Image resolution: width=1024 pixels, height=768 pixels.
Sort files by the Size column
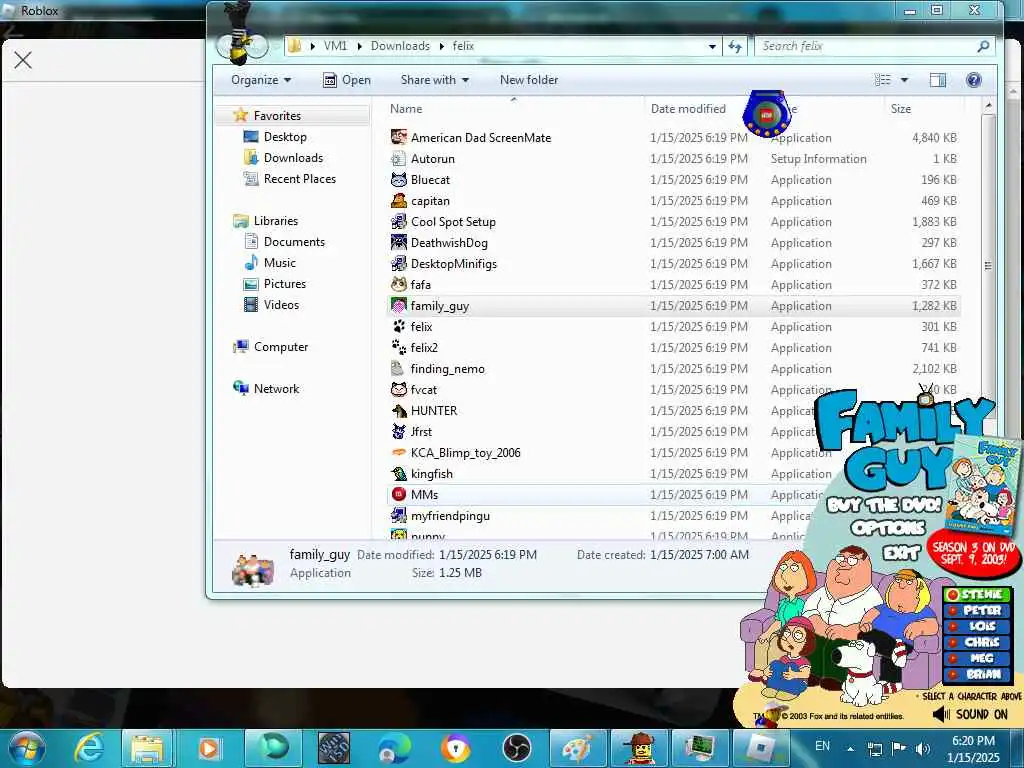(901, 108)
